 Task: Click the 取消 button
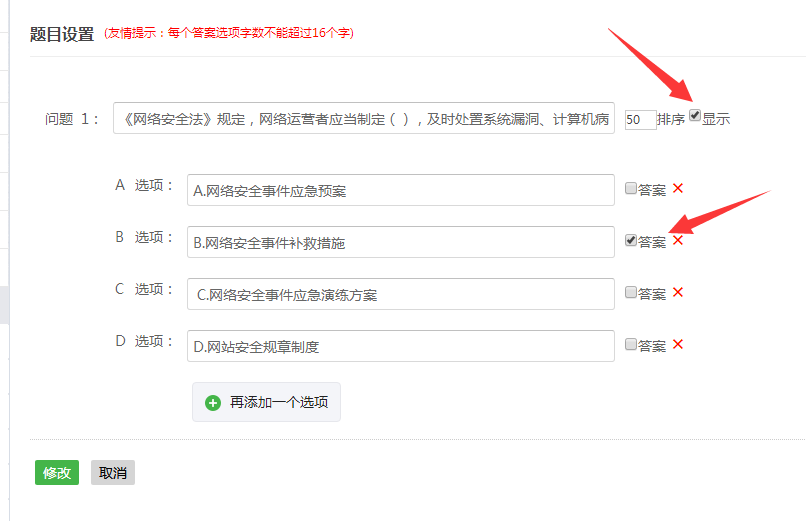click(113, 472)
